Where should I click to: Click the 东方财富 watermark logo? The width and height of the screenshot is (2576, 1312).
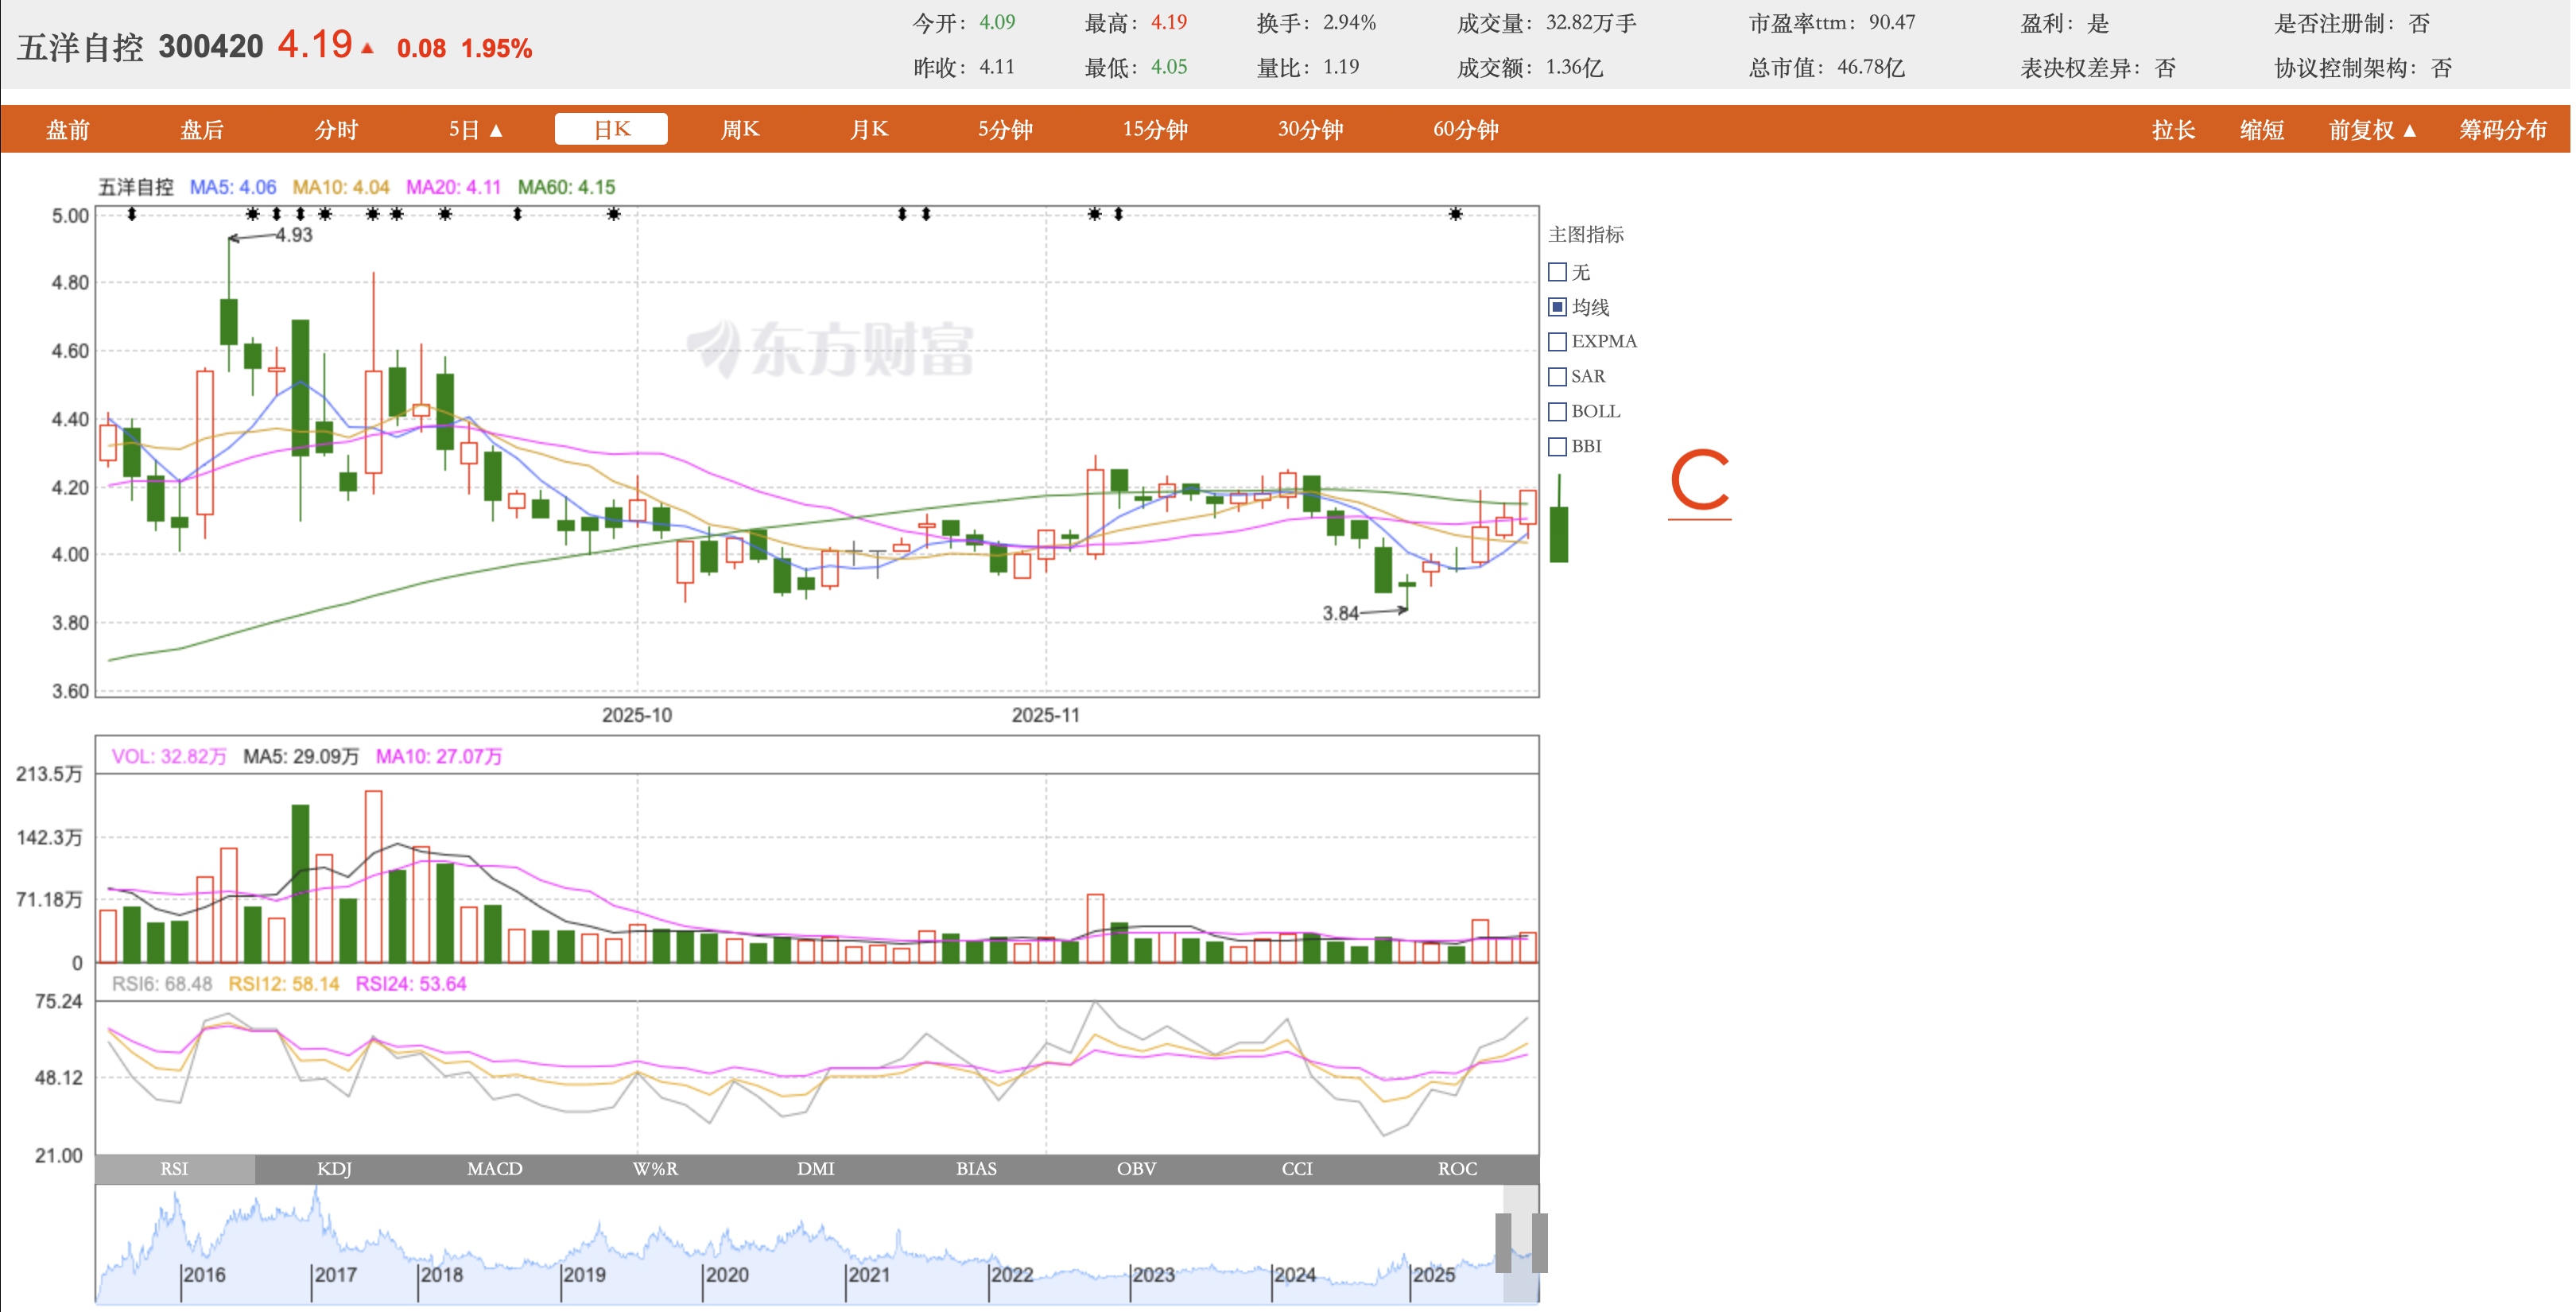[x=832, y=349]
